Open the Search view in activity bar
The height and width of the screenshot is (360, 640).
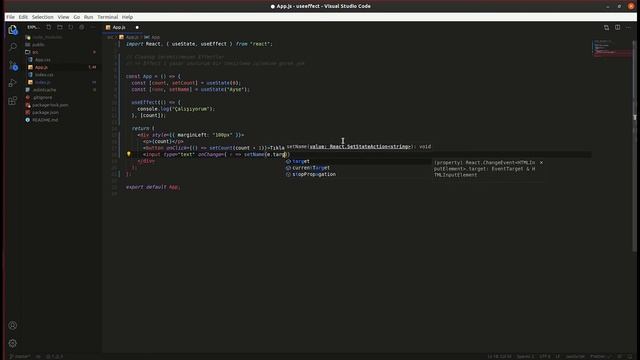coord(13,47)
